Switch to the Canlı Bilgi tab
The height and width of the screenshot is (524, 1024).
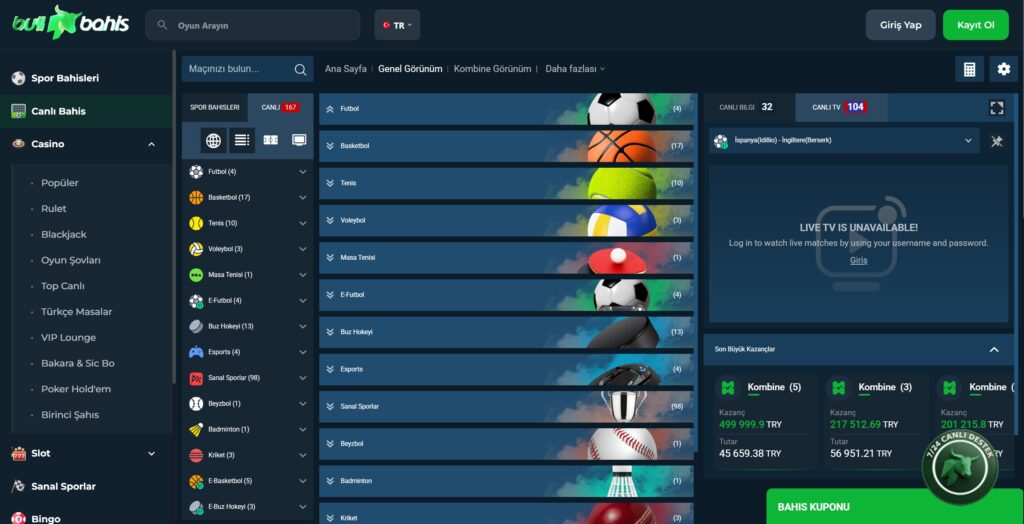(749, 107)
